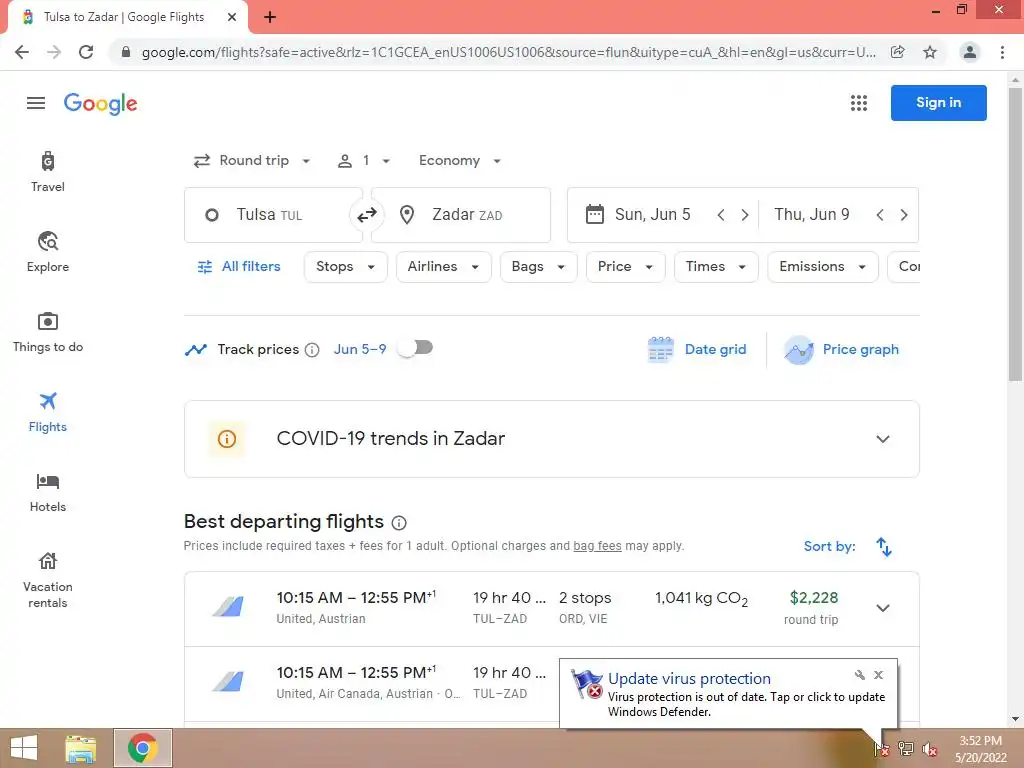Image resolution: width=1024 pixels, height=768 pixels.
Task: Go to next return date after Thu, Jun 9
Action: tap(904, 215)
